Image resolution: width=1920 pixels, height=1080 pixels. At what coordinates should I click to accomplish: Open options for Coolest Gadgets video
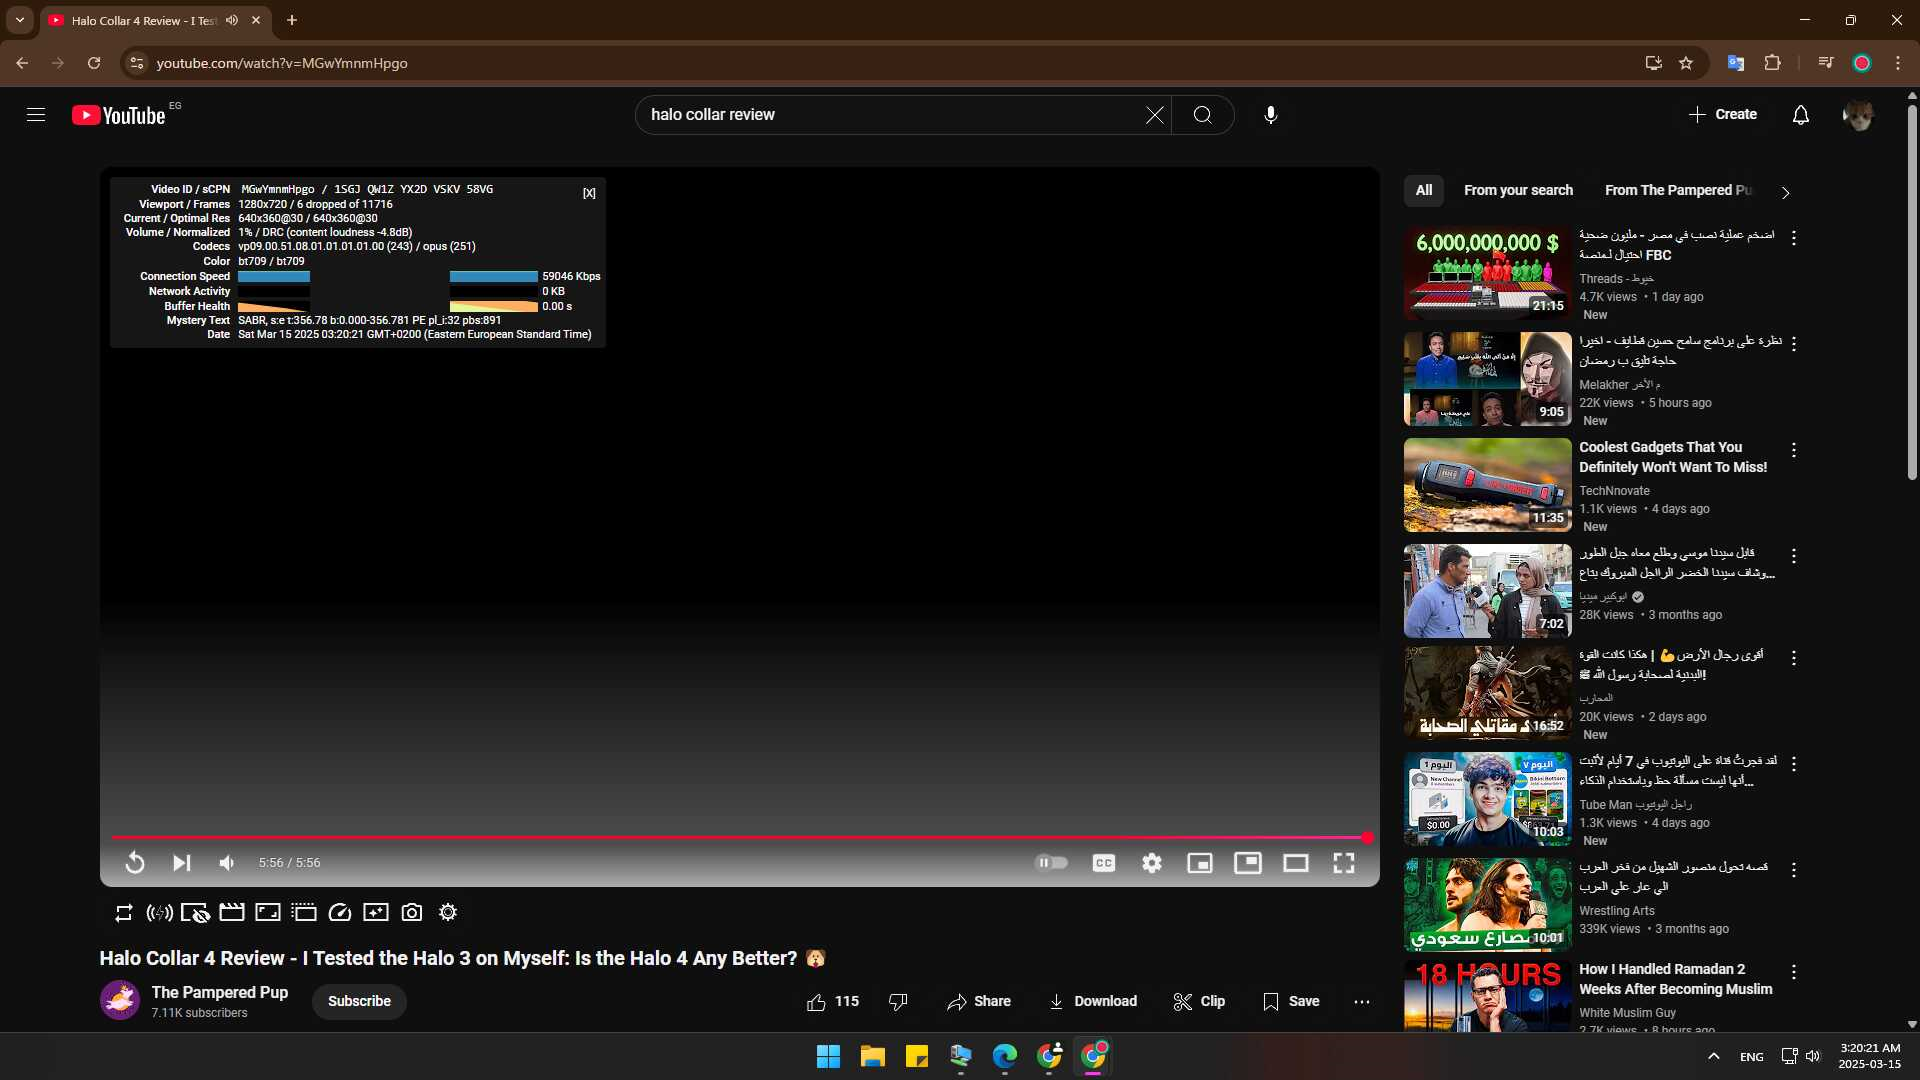[x=1794, y=450]
